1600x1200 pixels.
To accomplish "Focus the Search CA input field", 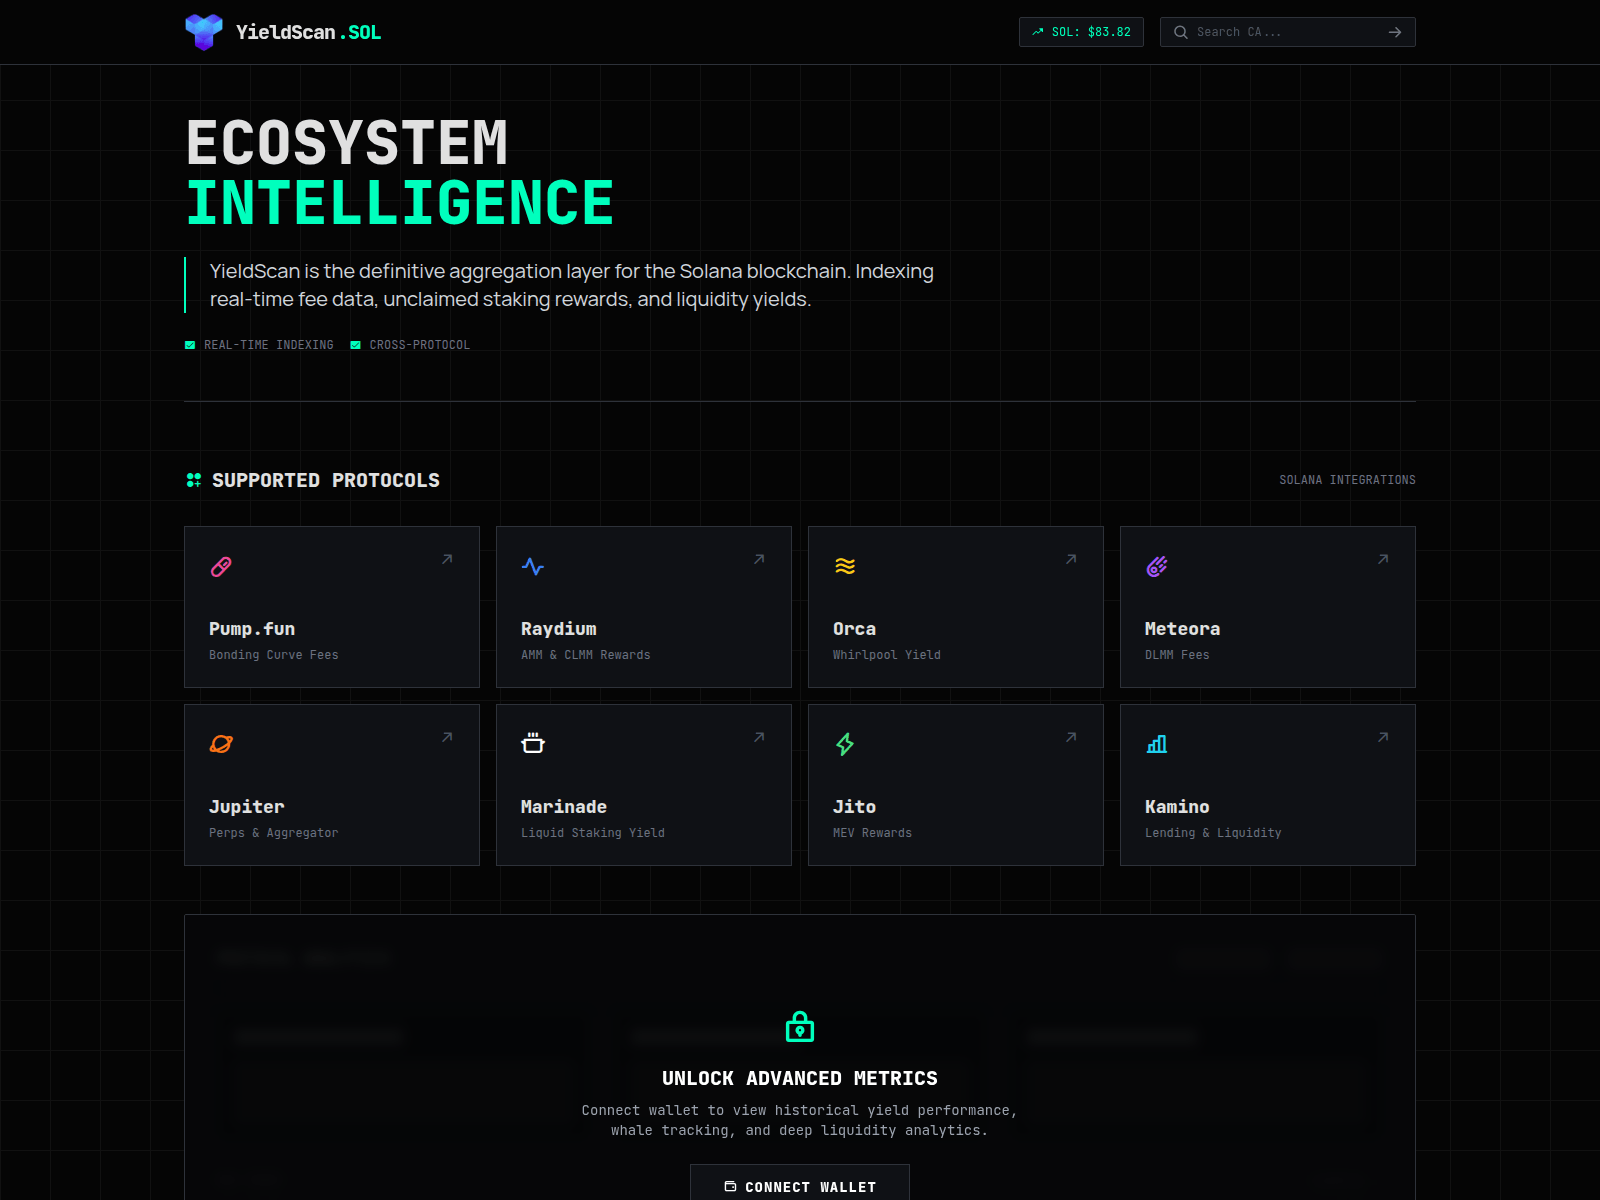I will click(1287, 32).
